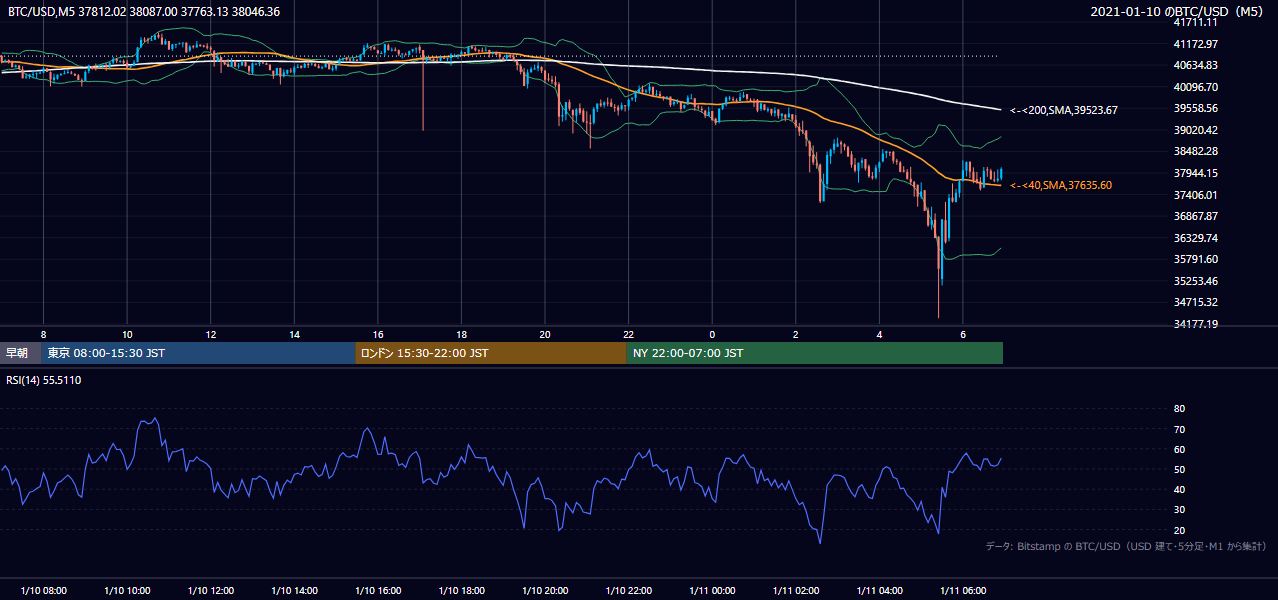Click price axis value 36867.87

[1195, 216]
